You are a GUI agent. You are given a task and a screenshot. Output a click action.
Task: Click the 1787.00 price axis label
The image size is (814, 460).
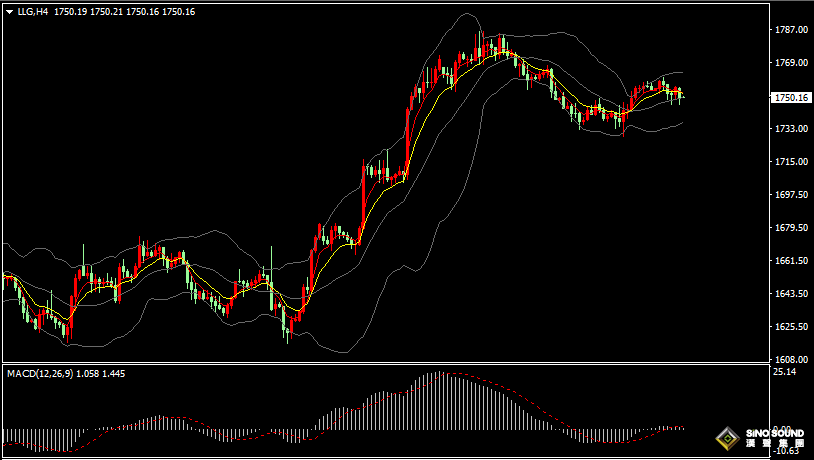click(791, 30)
